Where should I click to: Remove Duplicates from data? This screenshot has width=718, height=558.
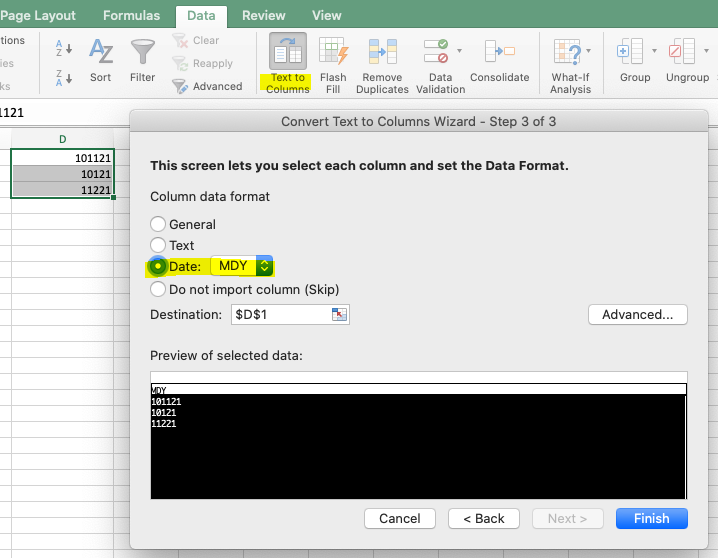click(x=382, y=65)
